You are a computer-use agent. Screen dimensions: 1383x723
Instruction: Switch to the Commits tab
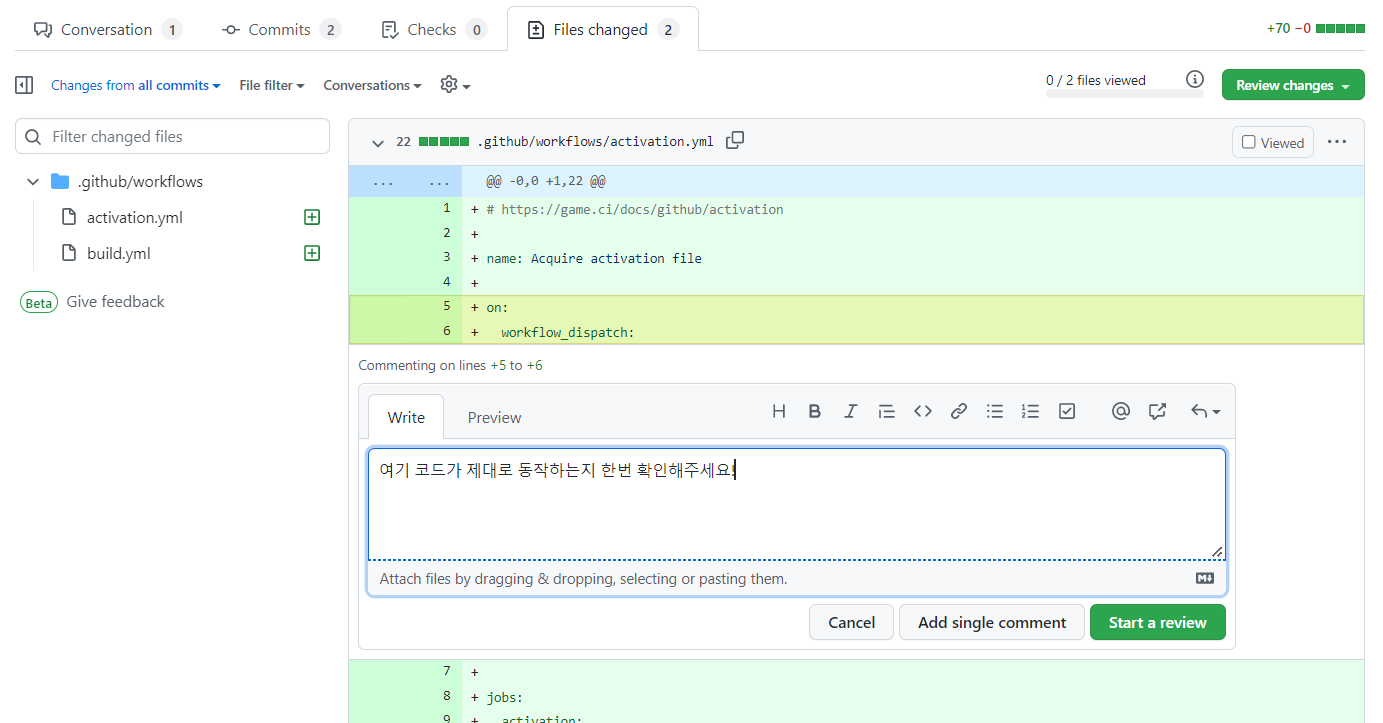click(x=281, y=29)
